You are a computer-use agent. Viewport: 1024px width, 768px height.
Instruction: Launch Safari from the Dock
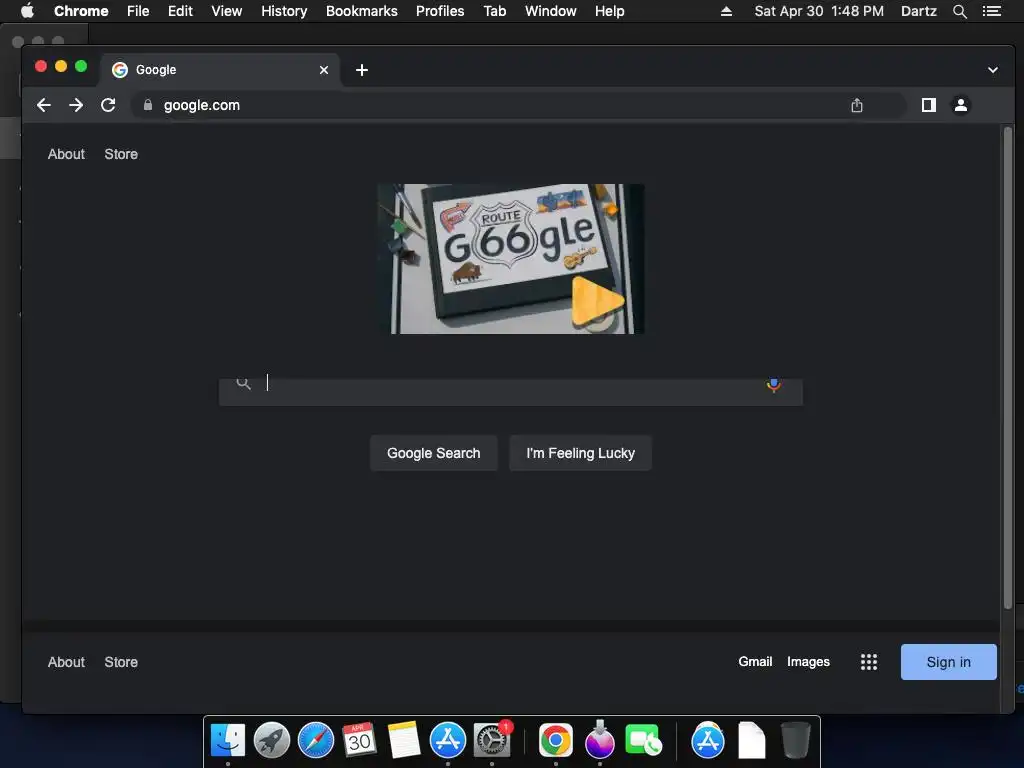[316, 741]
